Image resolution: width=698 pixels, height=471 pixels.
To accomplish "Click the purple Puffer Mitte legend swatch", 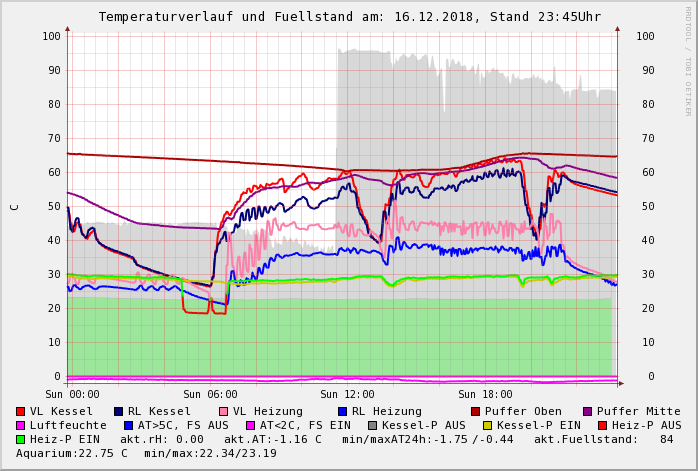I will point(588,411).
